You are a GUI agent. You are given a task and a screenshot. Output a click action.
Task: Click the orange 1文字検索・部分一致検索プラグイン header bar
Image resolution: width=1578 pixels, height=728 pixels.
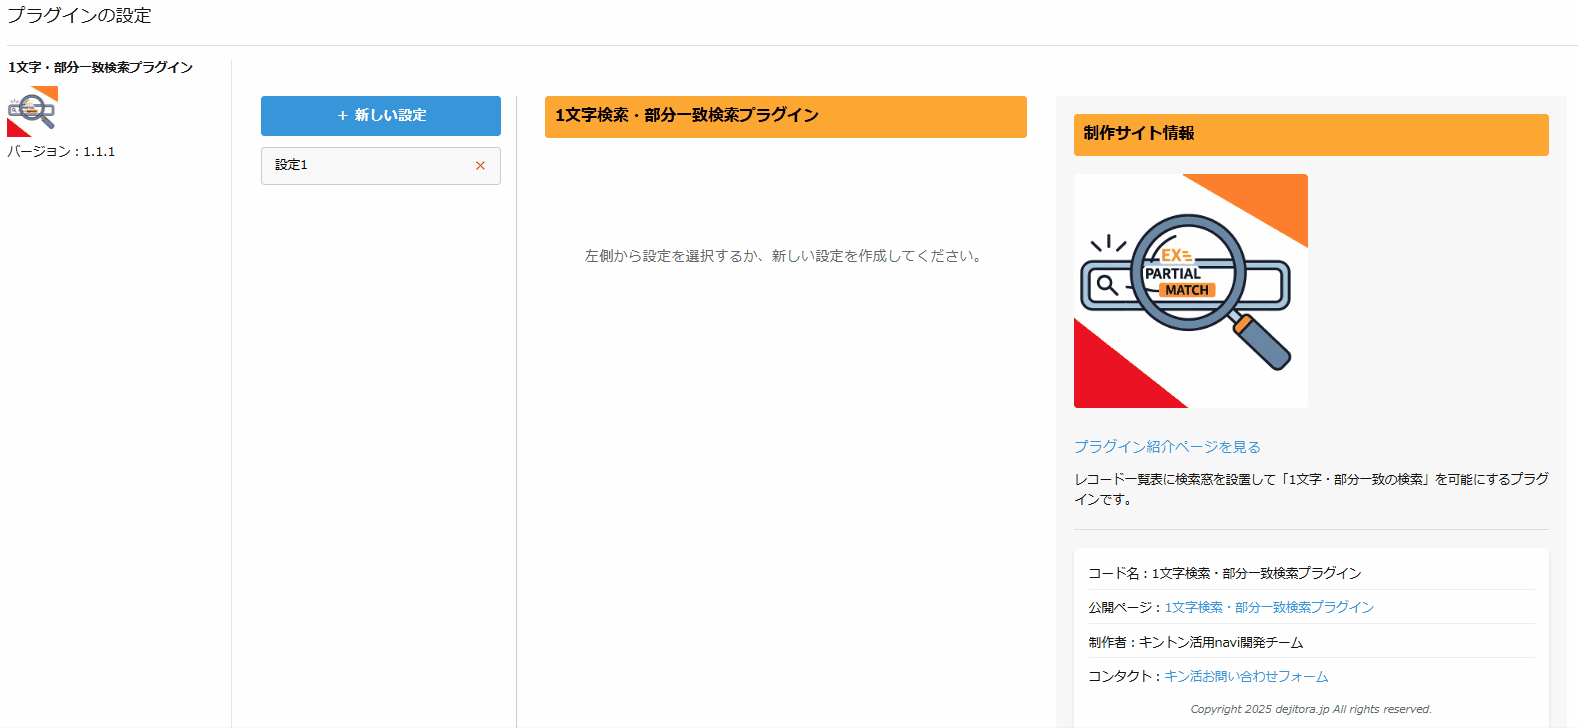[x=785, y=116]
